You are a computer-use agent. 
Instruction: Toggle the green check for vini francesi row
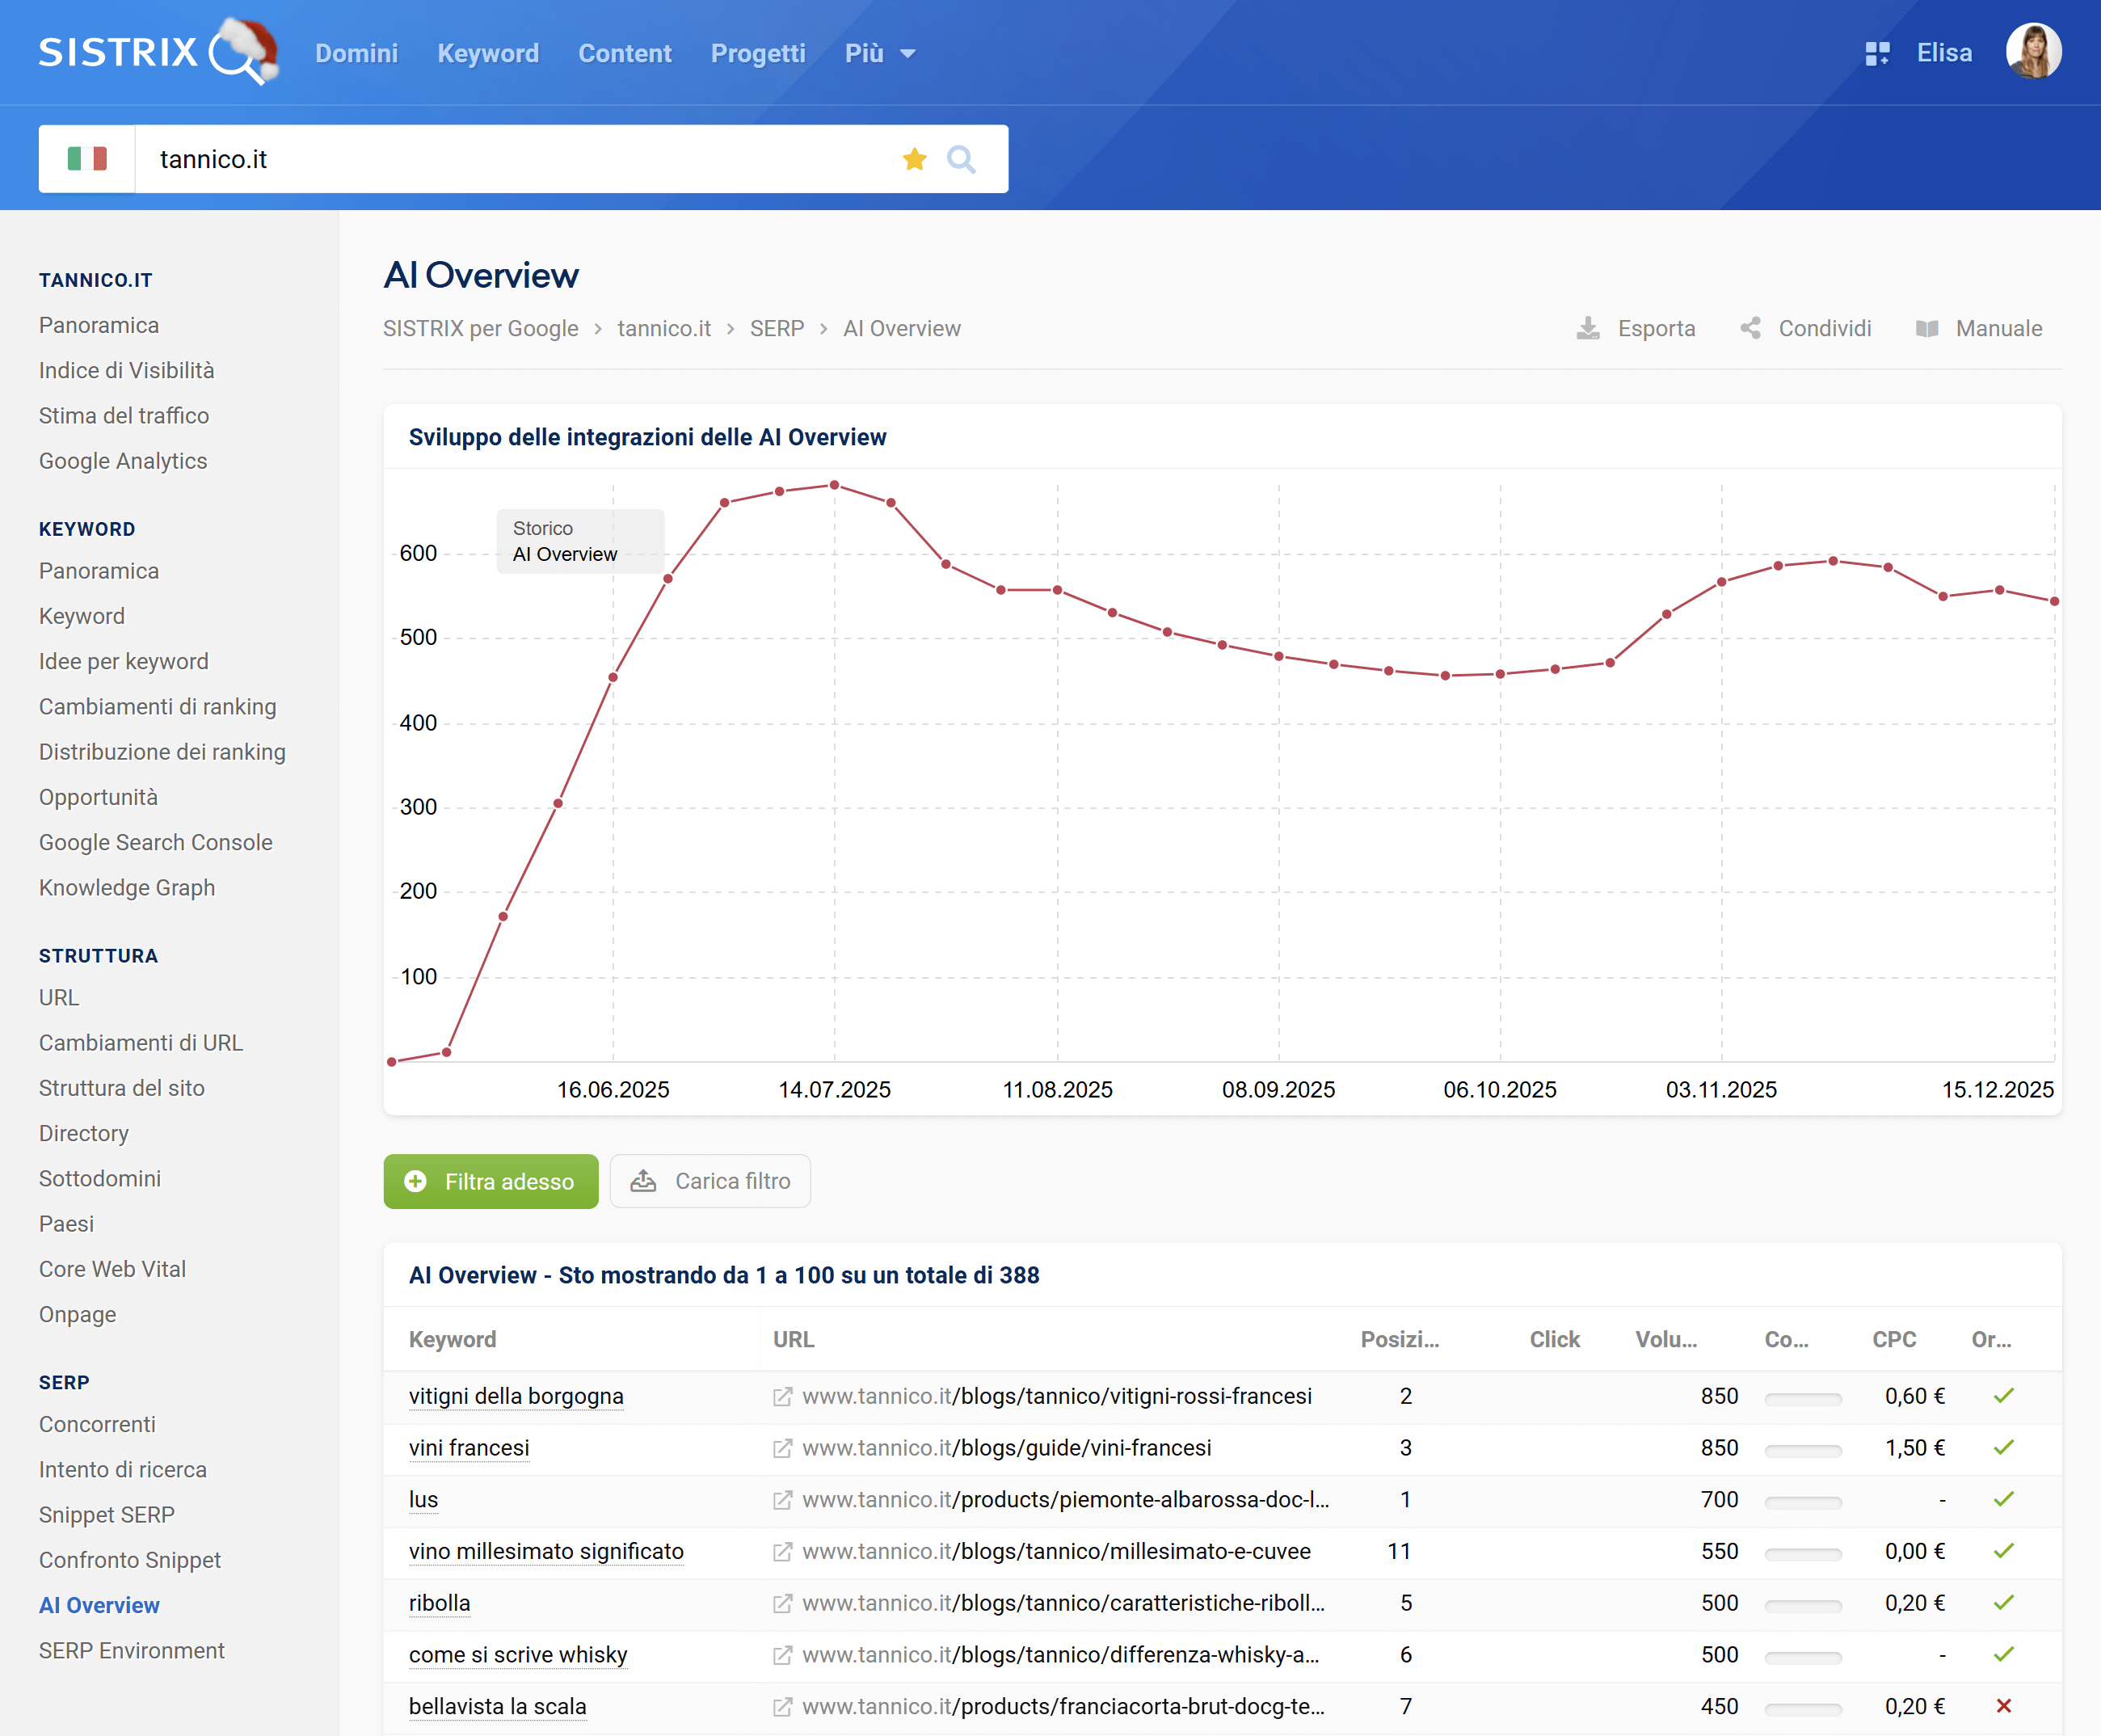click(2004, 1448)
